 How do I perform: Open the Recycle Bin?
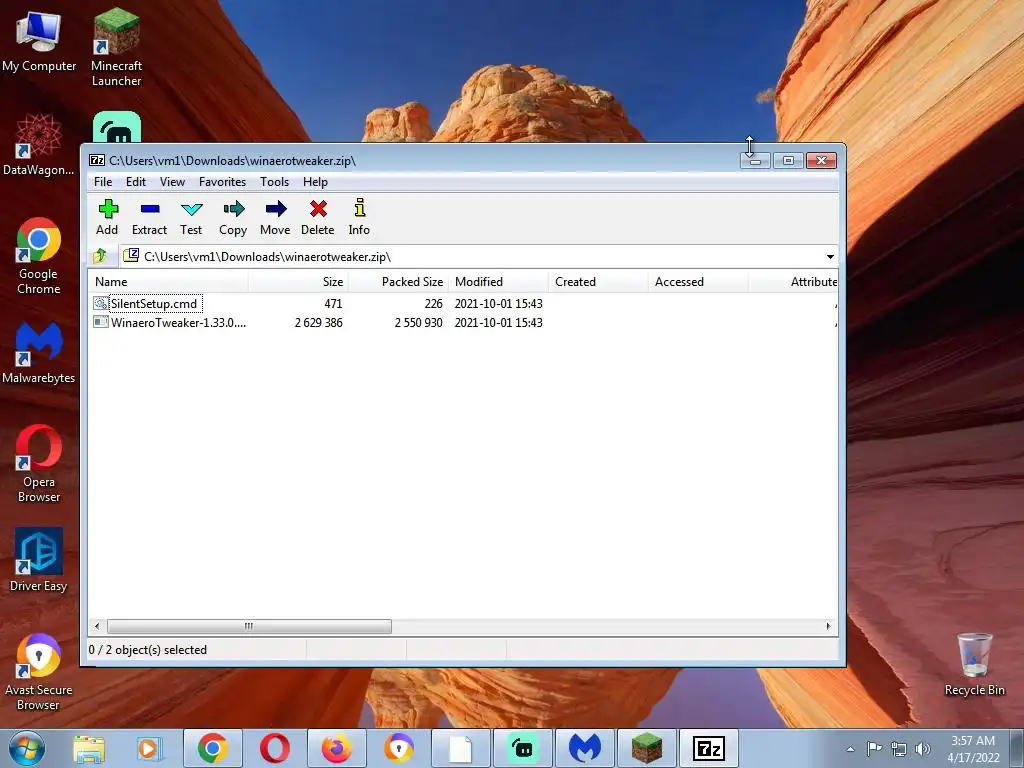pos(974,664)
